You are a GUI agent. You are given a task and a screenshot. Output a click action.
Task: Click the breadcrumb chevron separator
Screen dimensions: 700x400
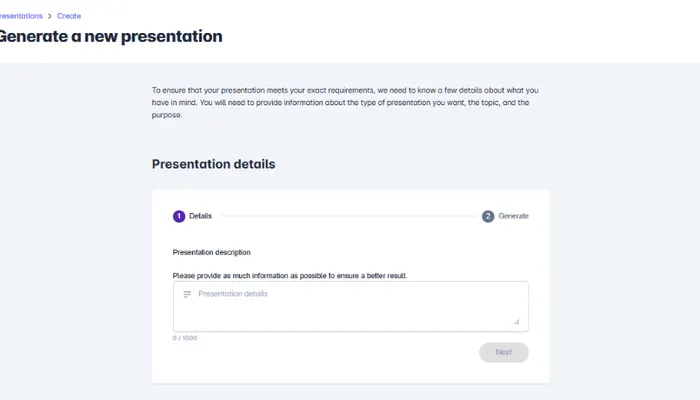49,16
